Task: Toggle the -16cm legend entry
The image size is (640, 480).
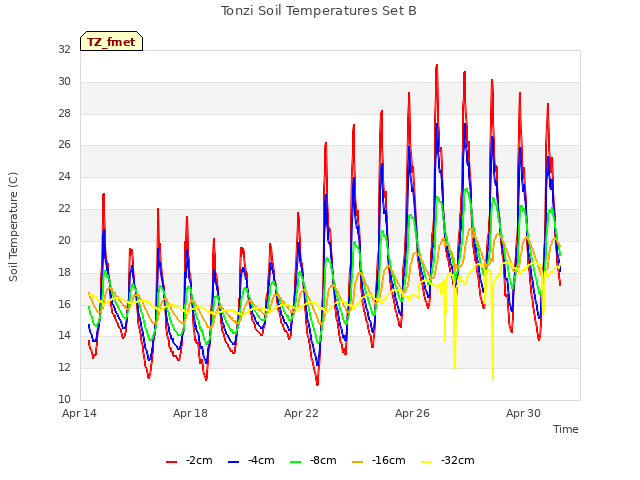Action: coord(378,461)
